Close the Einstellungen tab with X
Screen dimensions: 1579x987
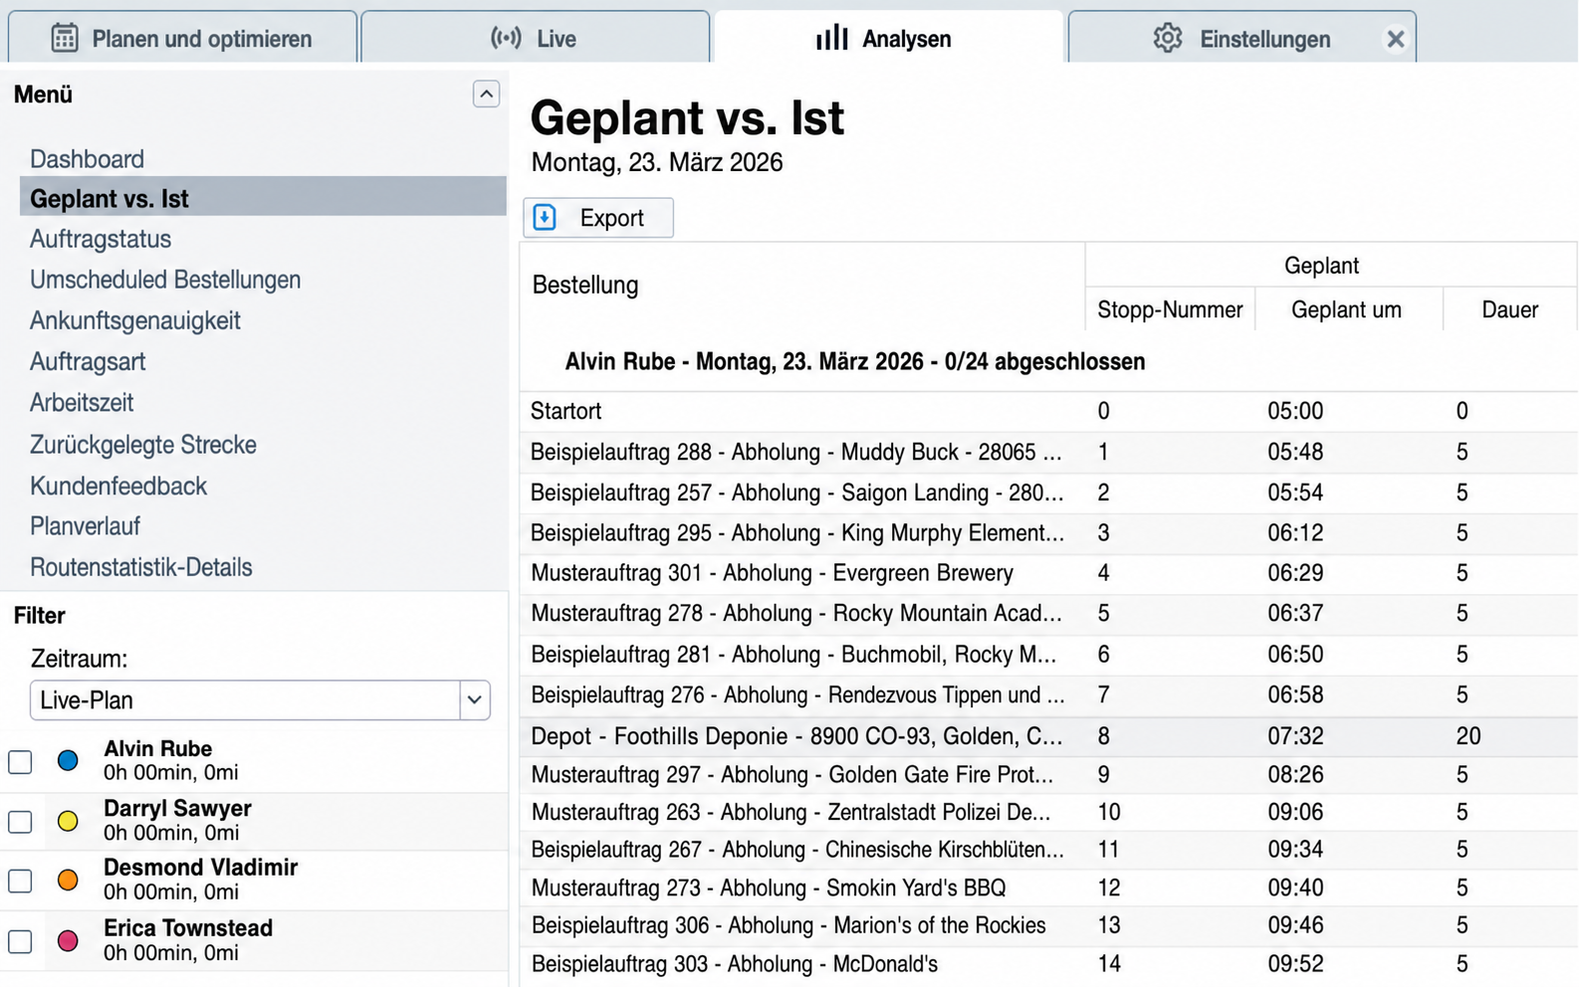tap(1395, 39)
